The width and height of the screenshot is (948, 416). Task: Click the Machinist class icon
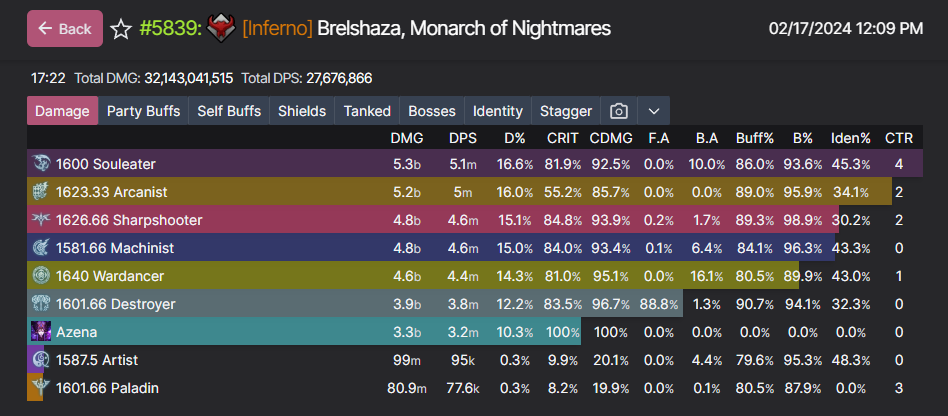pos(40,248)
